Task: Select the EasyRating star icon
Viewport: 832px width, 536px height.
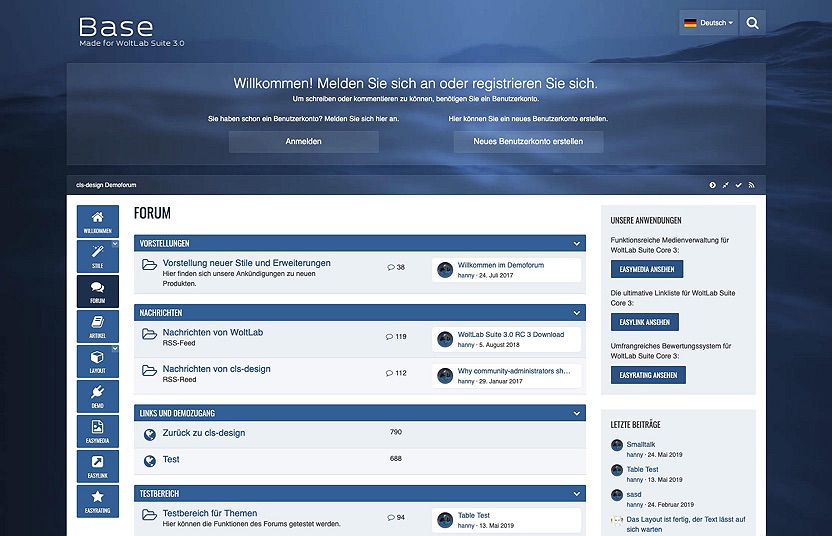Action: click(97, 500)
